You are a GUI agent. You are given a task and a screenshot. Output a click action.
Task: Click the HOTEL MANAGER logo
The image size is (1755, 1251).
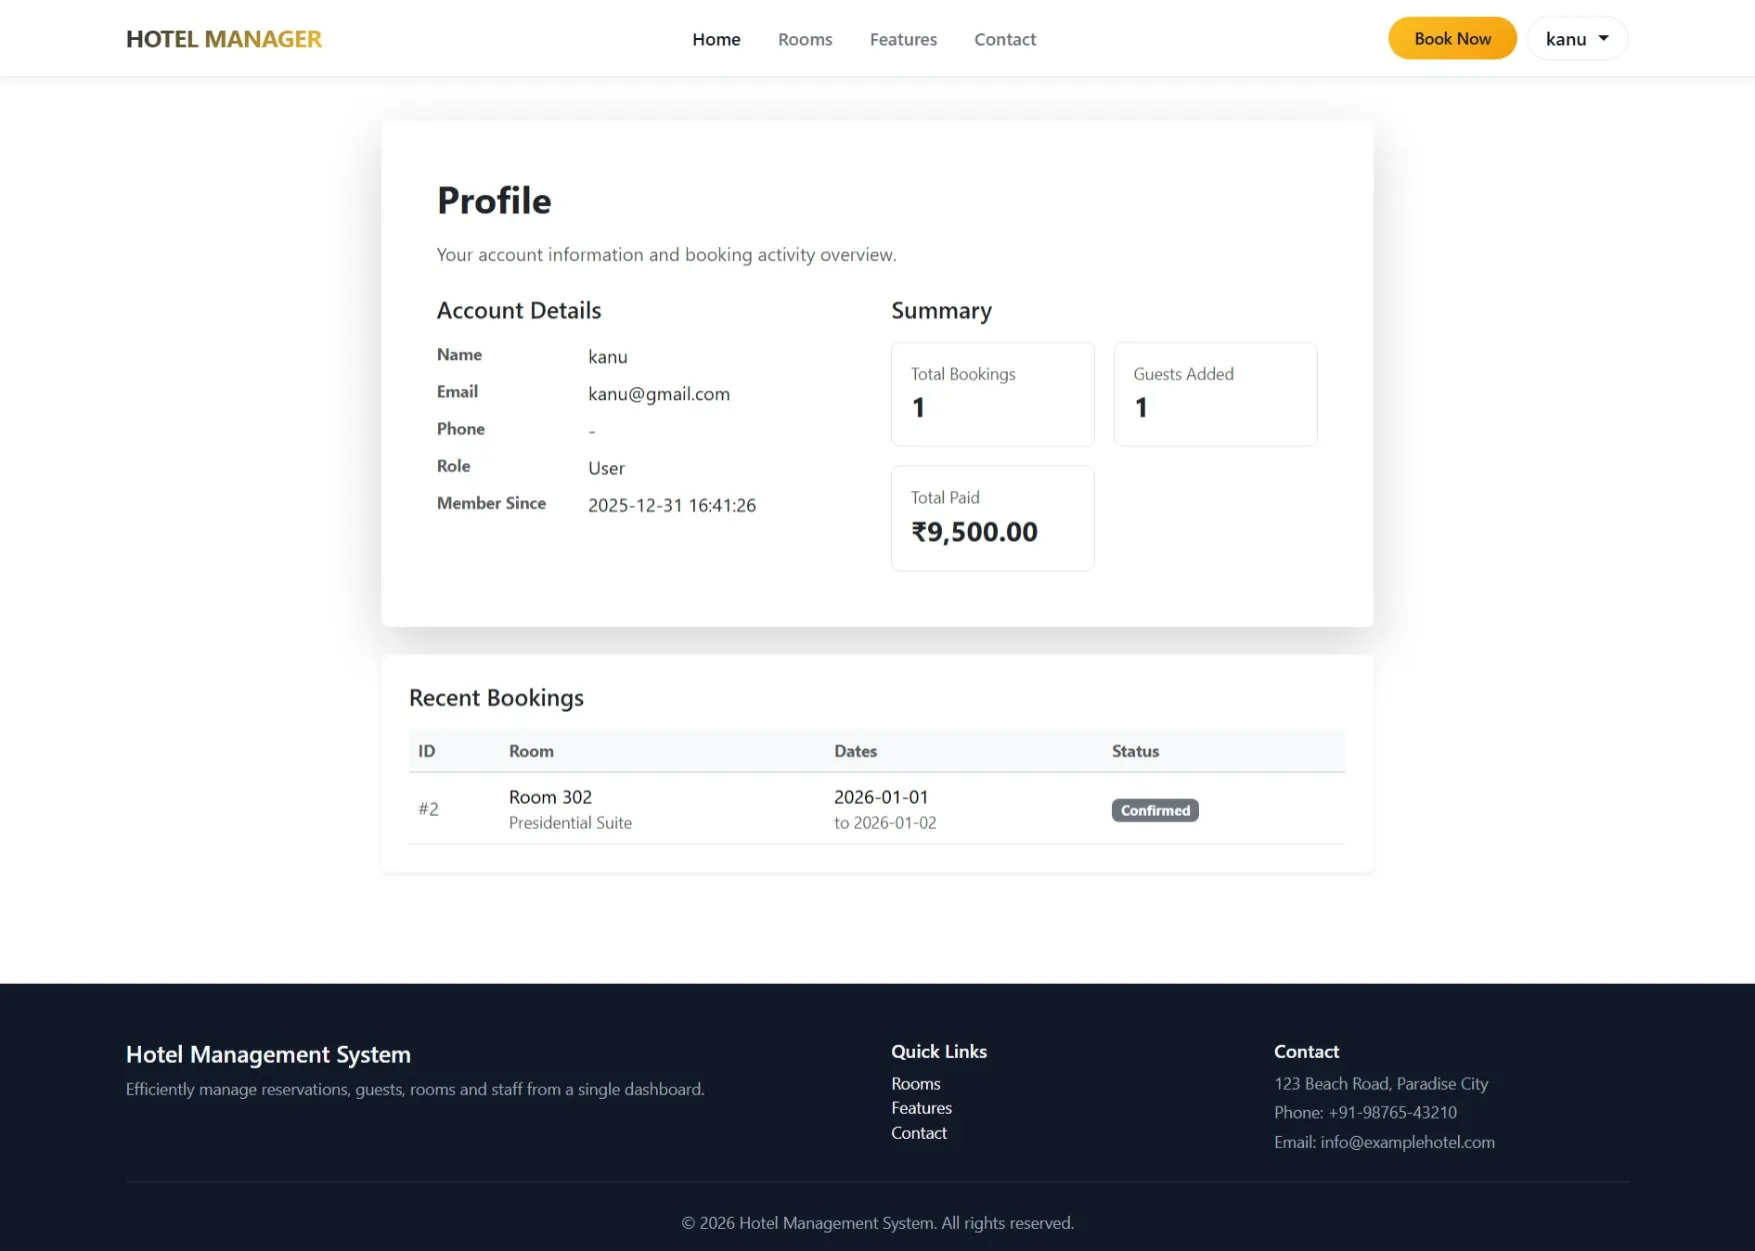point(223,39)
